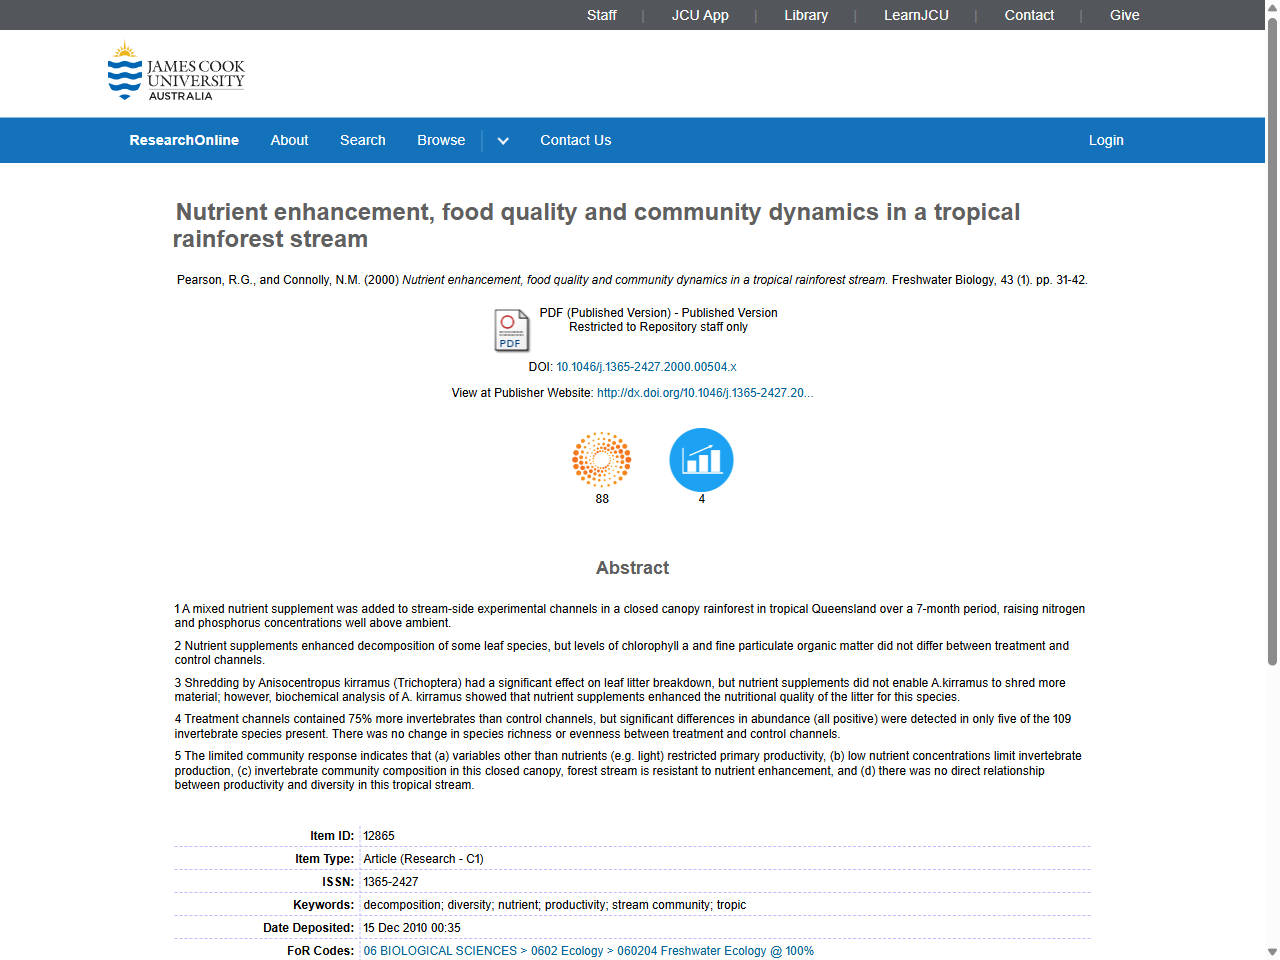The image size is (1280, 960).
Task: Click the Altmetric donut badge showing 88
Action: point(601,458)
